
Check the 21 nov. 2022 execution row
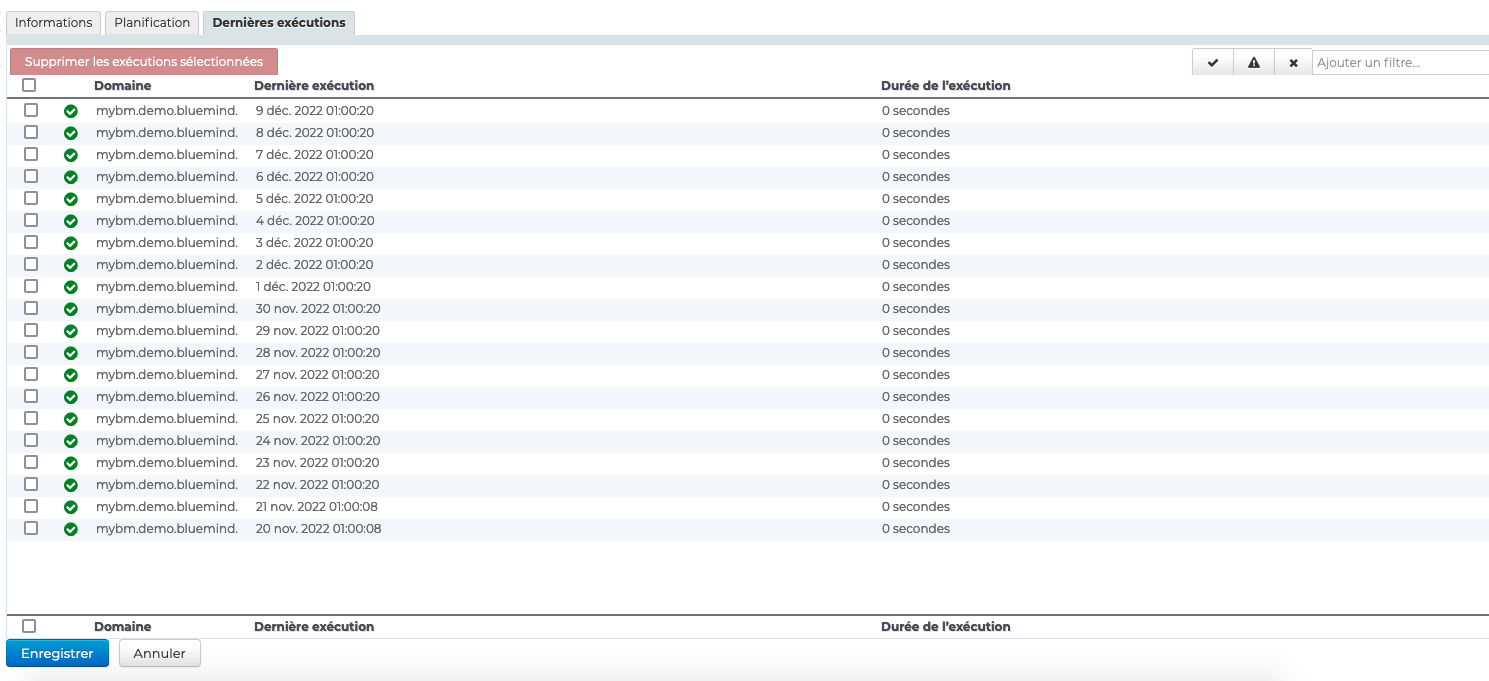click(31, 506)
